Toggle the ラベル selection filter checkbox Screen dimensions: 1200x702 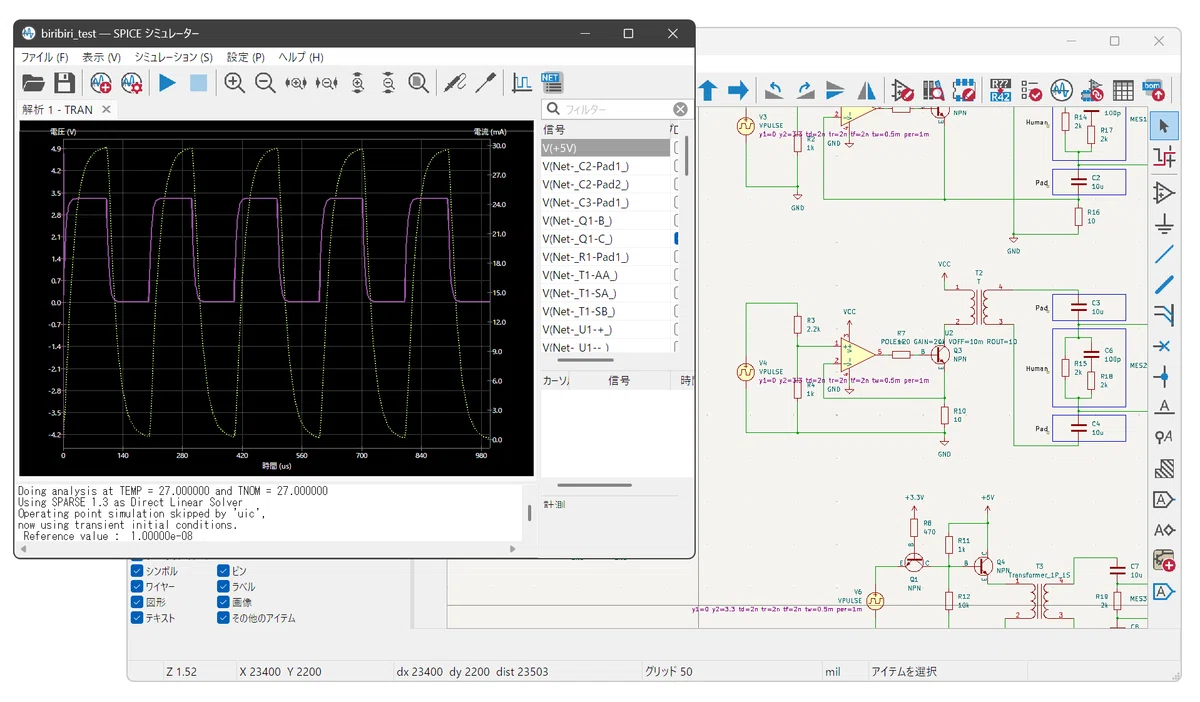click(x=223, y=587)
